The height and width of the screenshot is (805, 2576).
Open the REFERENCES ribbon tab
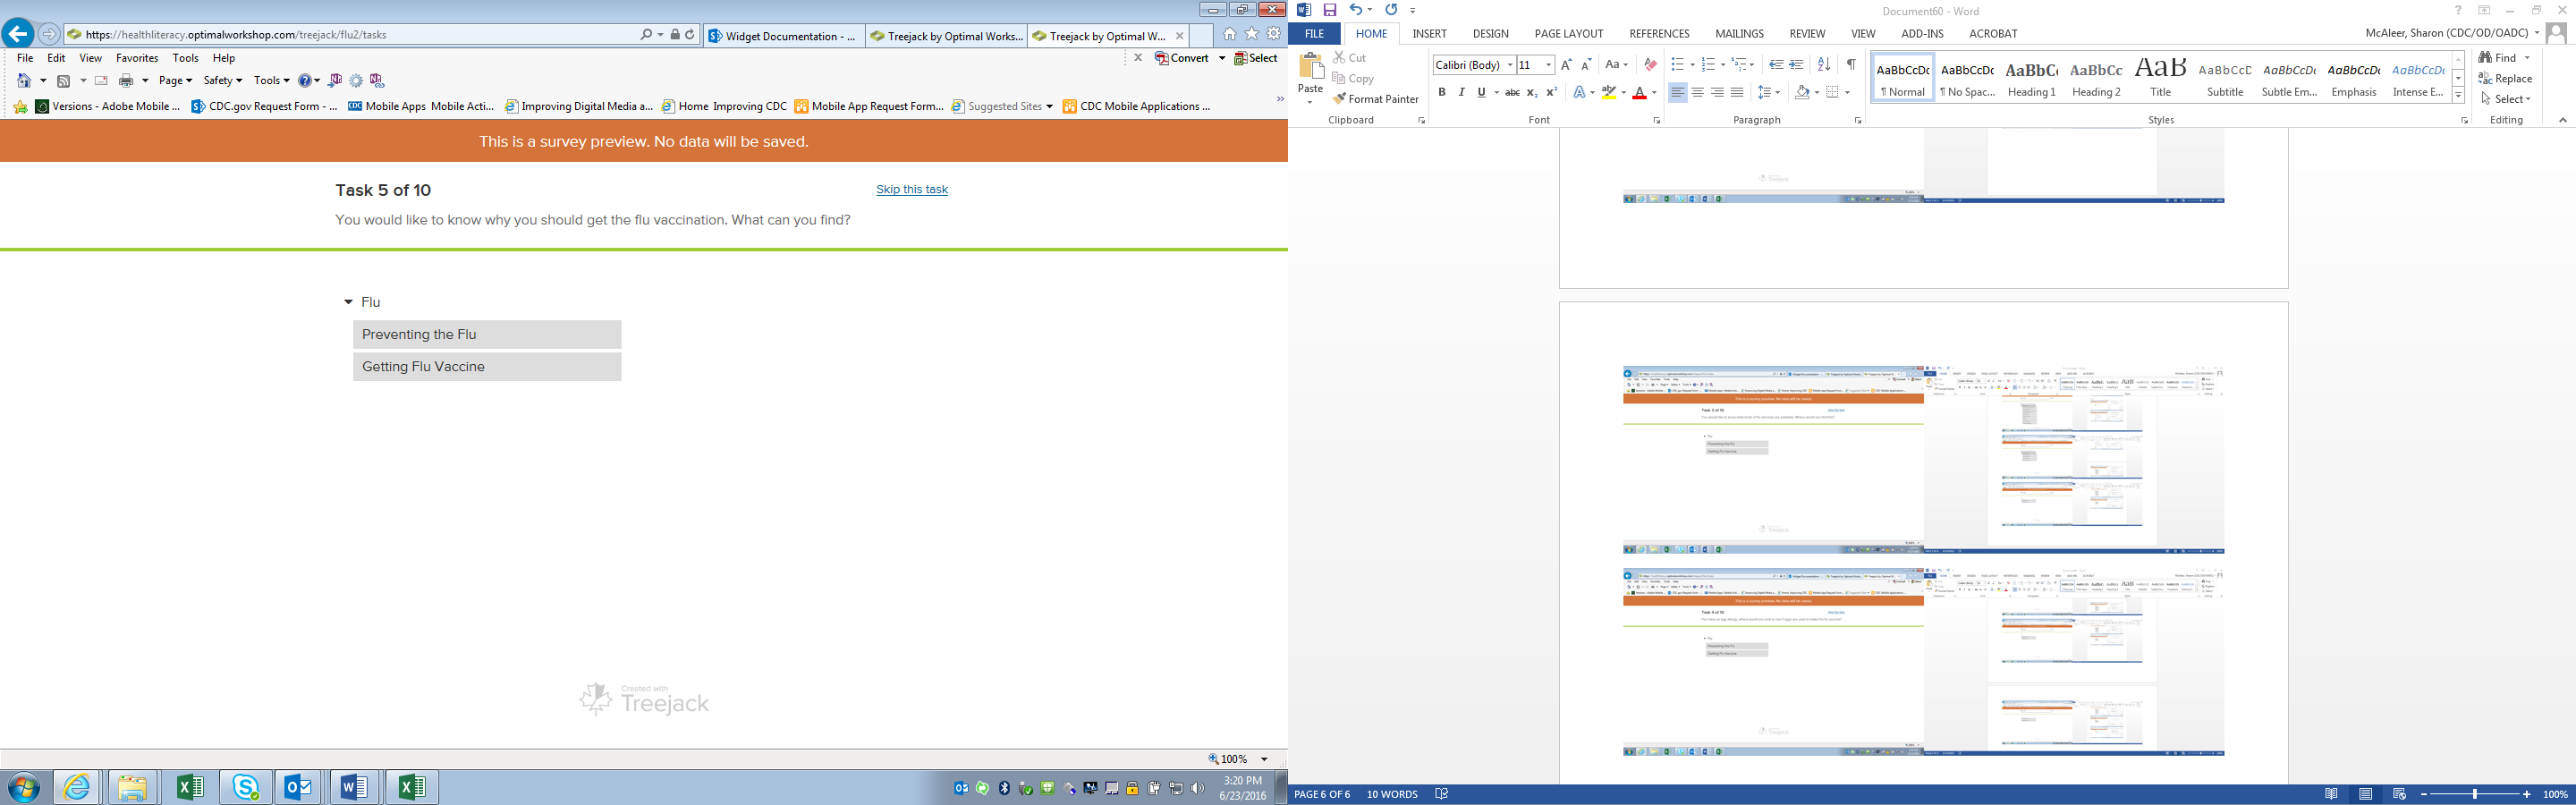(1659, 34)
